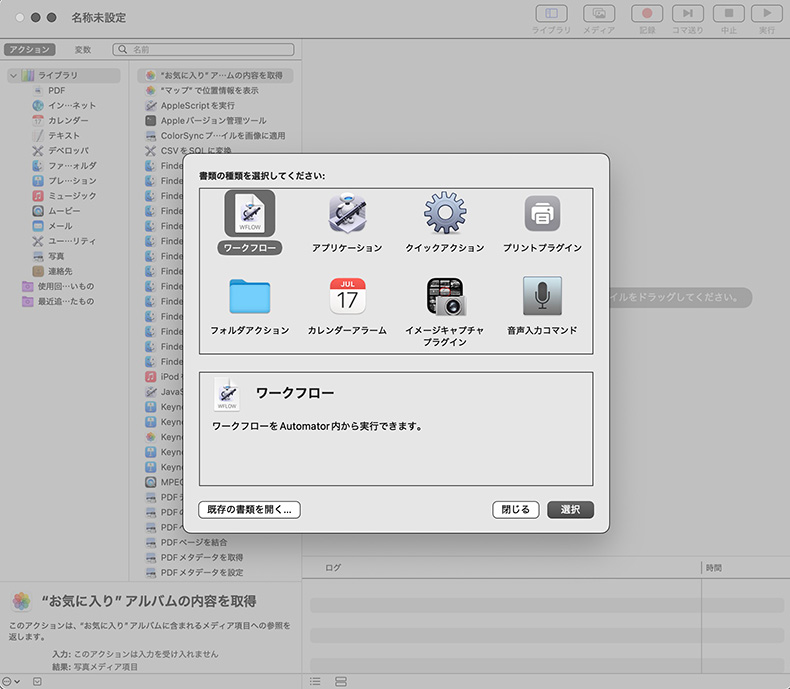
Task: Select AppleScriptを実行 action
Action: coord(198,106)
